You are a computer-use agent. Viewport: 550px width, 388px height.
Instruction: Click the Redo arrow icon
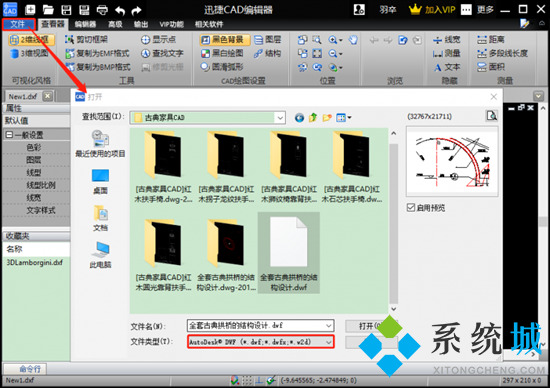136,10
